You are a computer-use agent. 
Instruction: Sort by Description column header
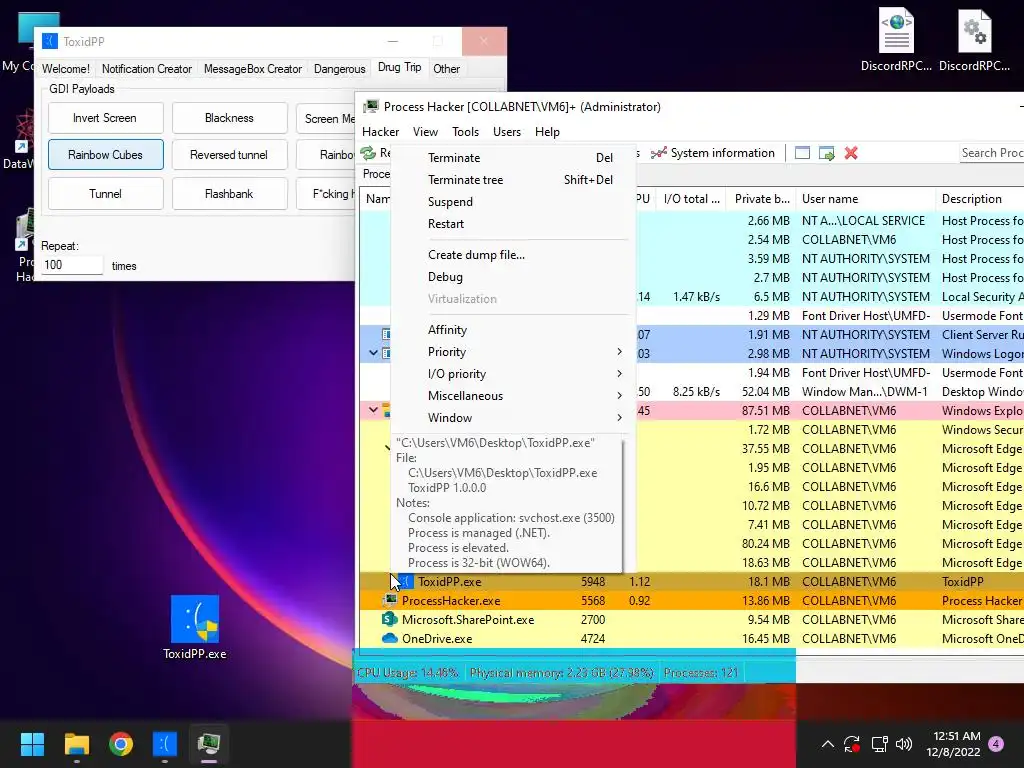pyautogui.click(x=980, y=199)
